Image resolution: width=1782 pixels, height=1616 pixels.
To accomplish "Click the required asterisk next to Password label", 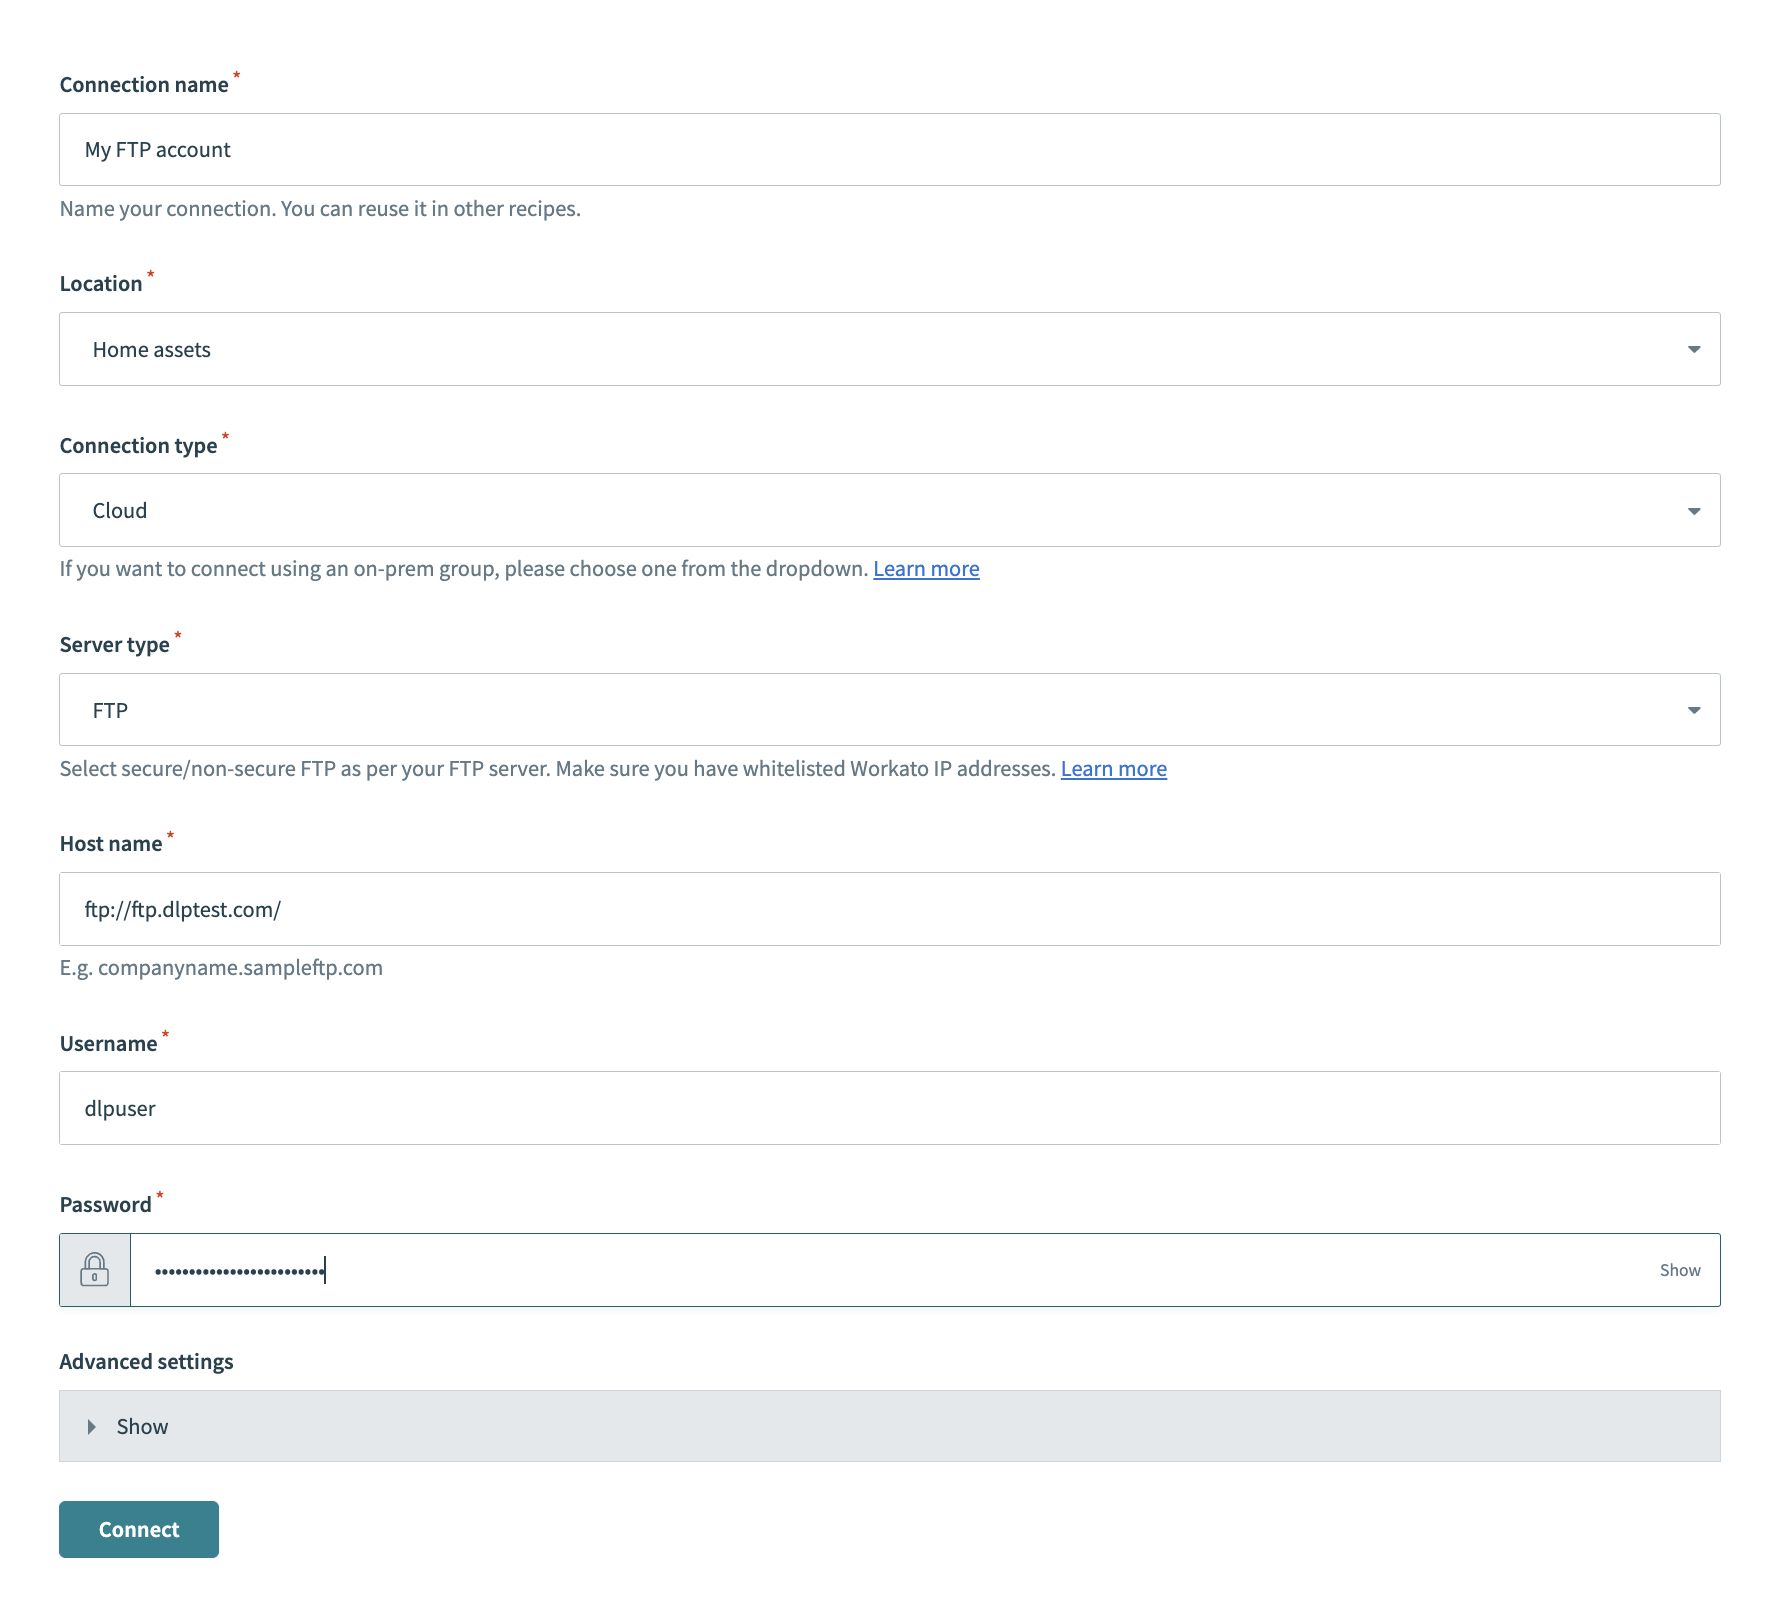I will pyautogui.click(x=159, y=1196).
